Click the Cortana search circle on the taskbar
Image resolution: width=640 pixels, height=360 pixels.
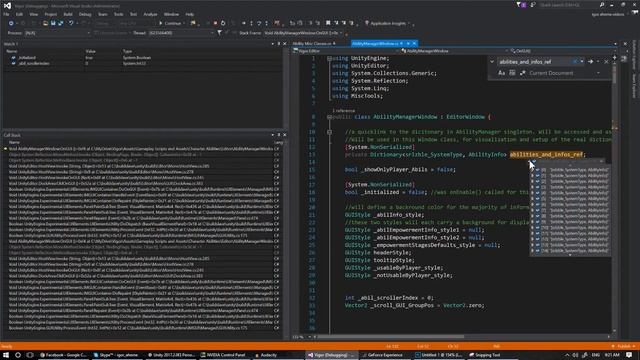(x=18, y=355)
